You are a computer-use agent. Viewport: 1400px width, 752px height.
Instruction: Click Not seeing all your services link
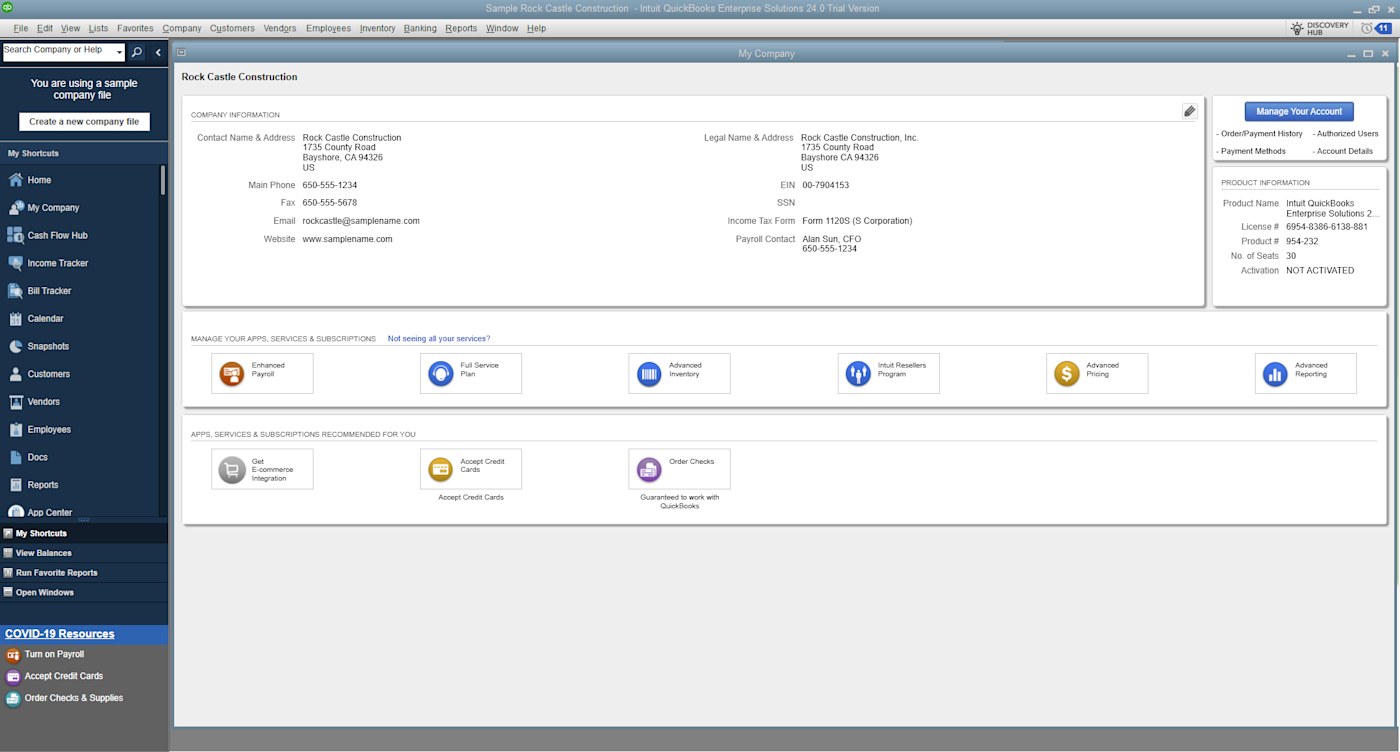(439, 338)
